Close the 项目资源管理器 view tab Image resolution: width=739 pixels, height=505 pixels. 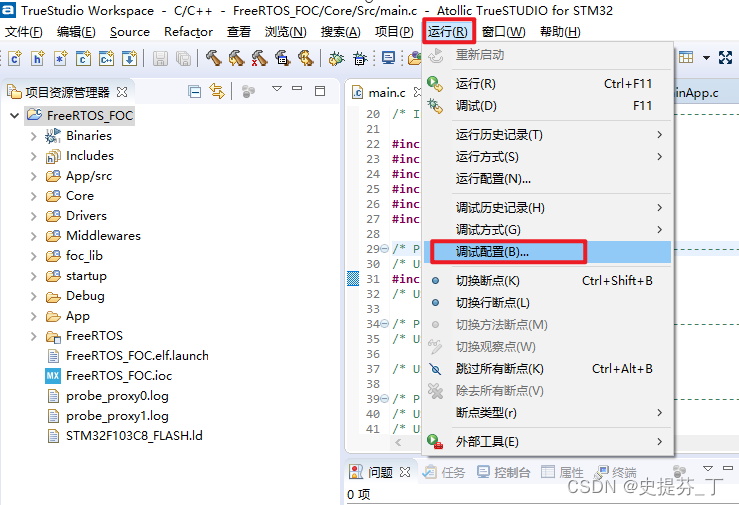click(x=122, y=92)
